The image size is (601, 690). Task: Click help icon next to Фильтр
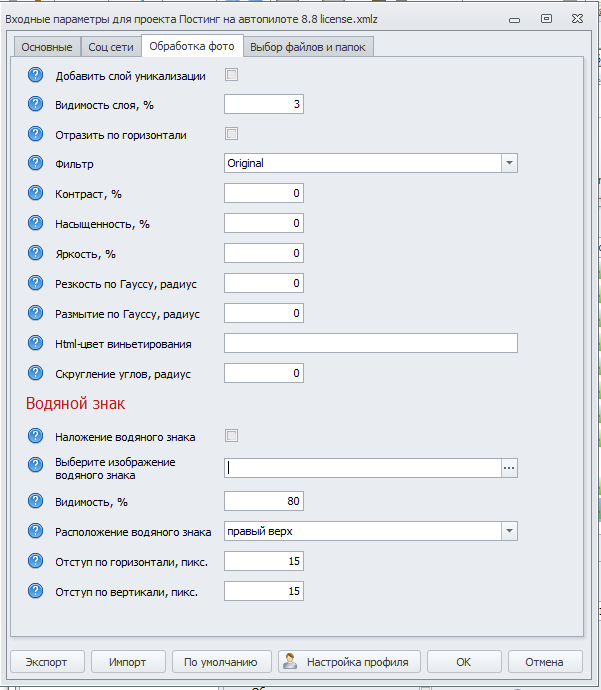[36, 163]
